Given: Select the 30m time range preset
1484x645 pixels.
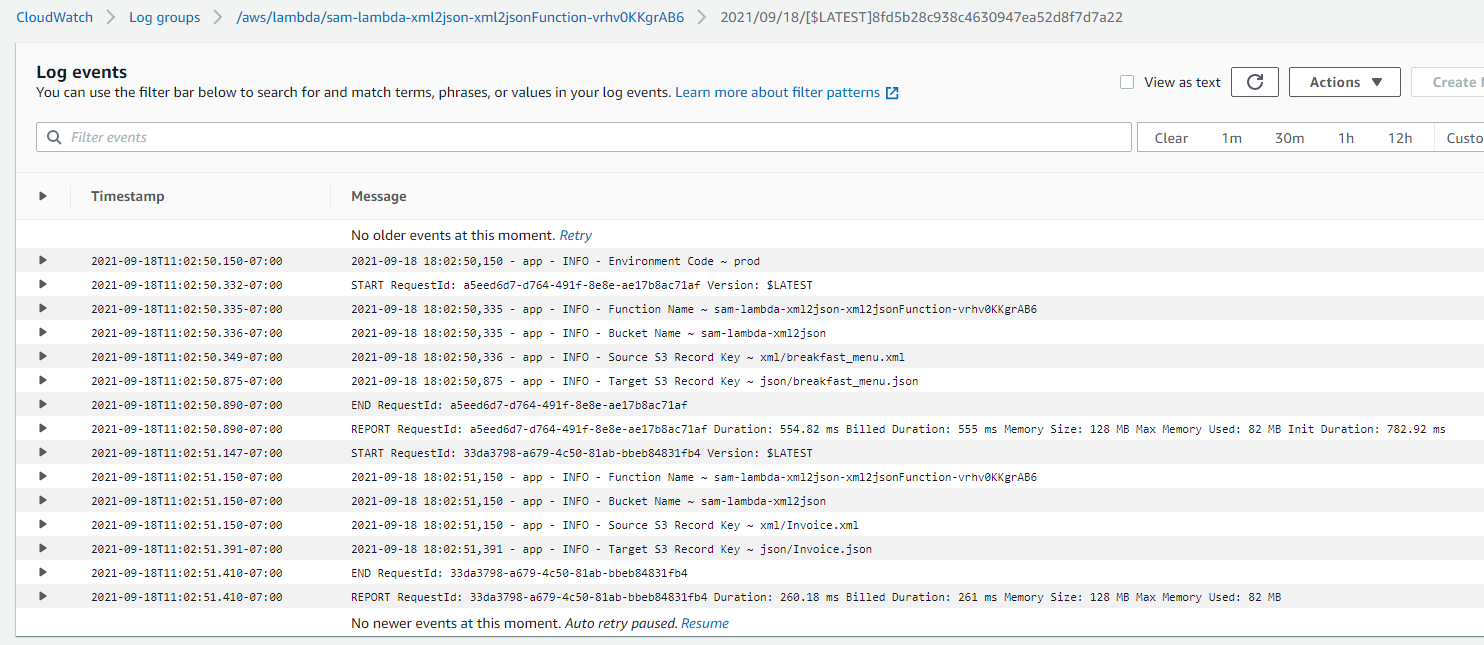Looking at the screenshot, I should (1289, 137).
